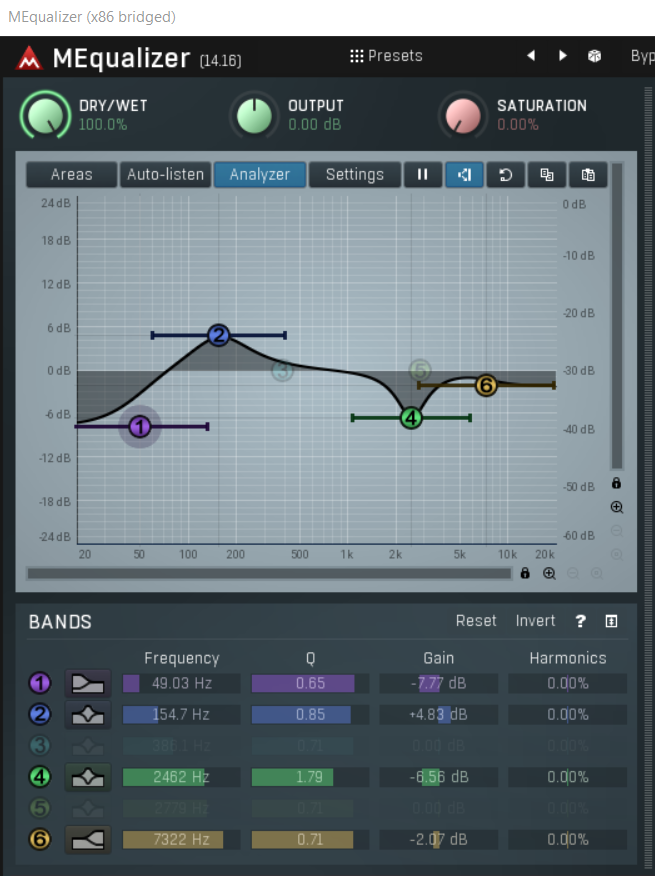Open the Bands help question mark
Image resolution: width=655 pixels, height=876 pixels.
(x=581, y=621)
